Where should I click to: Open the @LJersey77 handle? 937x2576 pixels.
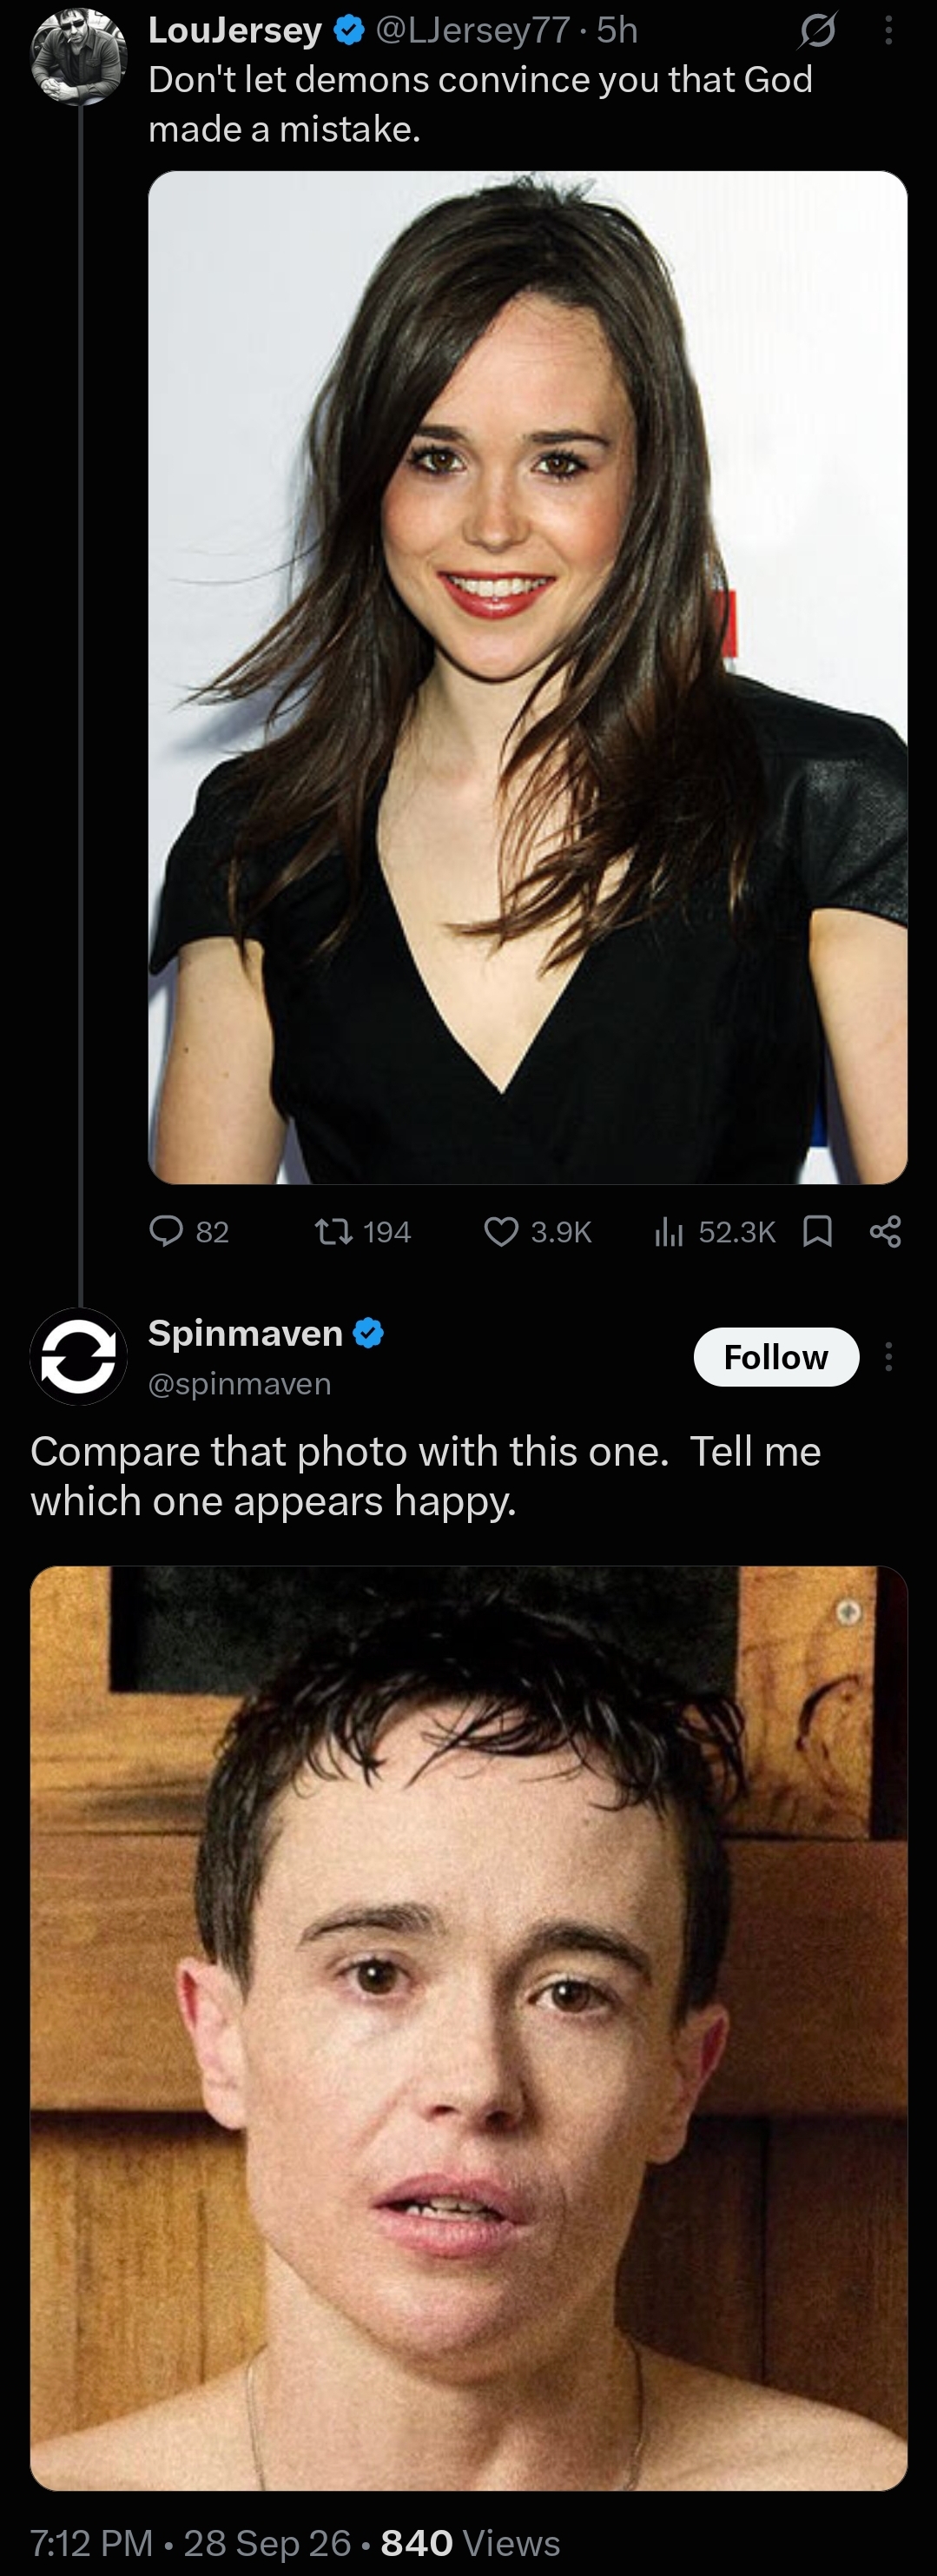click(x=472, y=30)
